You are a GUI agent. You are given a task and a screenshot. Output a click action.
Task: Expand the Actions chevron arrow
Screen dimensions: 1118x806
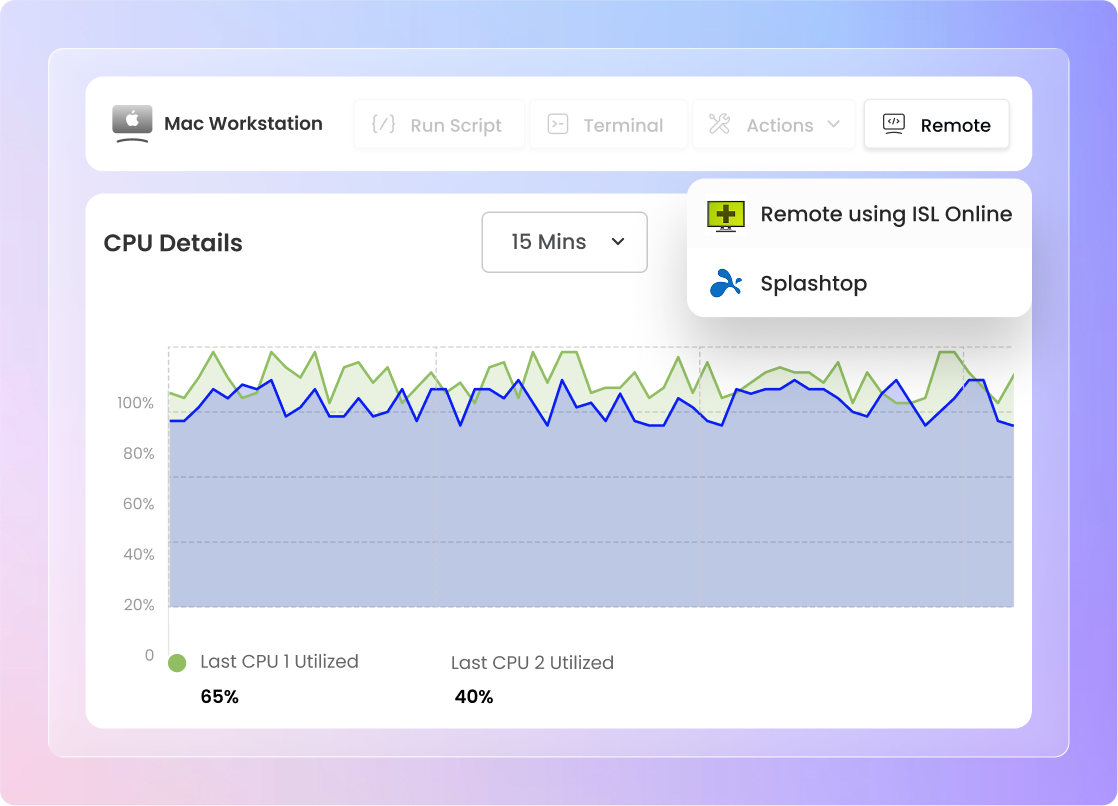(x=833, y=125)
